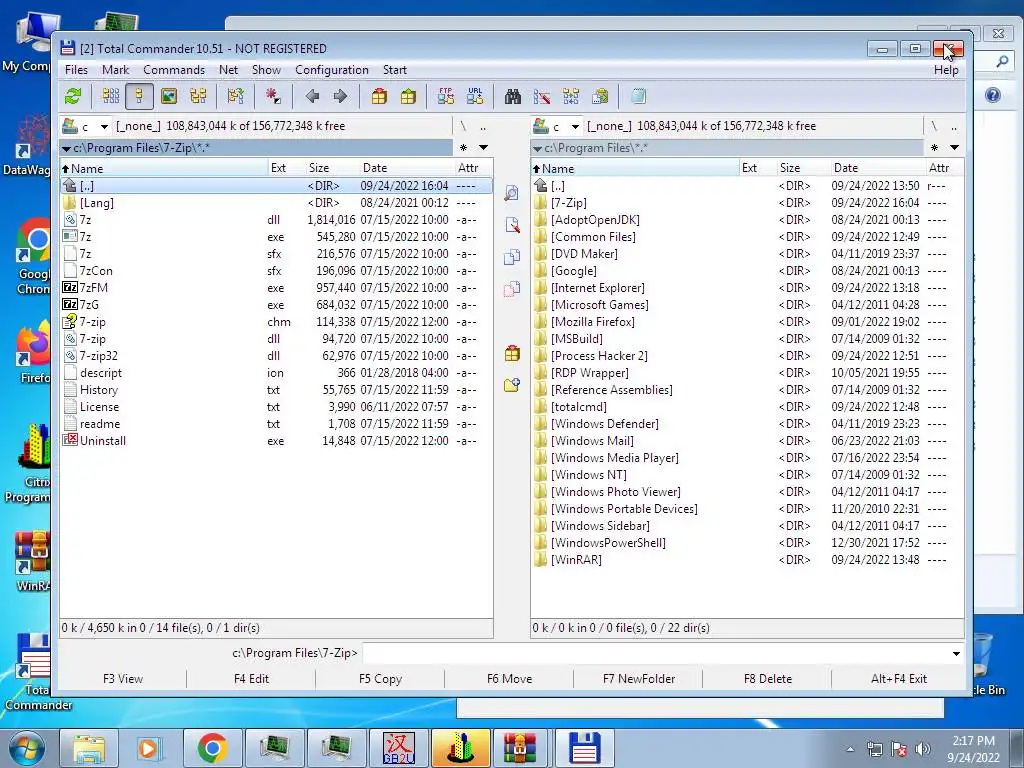Click the green Reread source refresh icon
This screenshot has height=768, width=1024.
pyautogui.click(x=73, y=97)
